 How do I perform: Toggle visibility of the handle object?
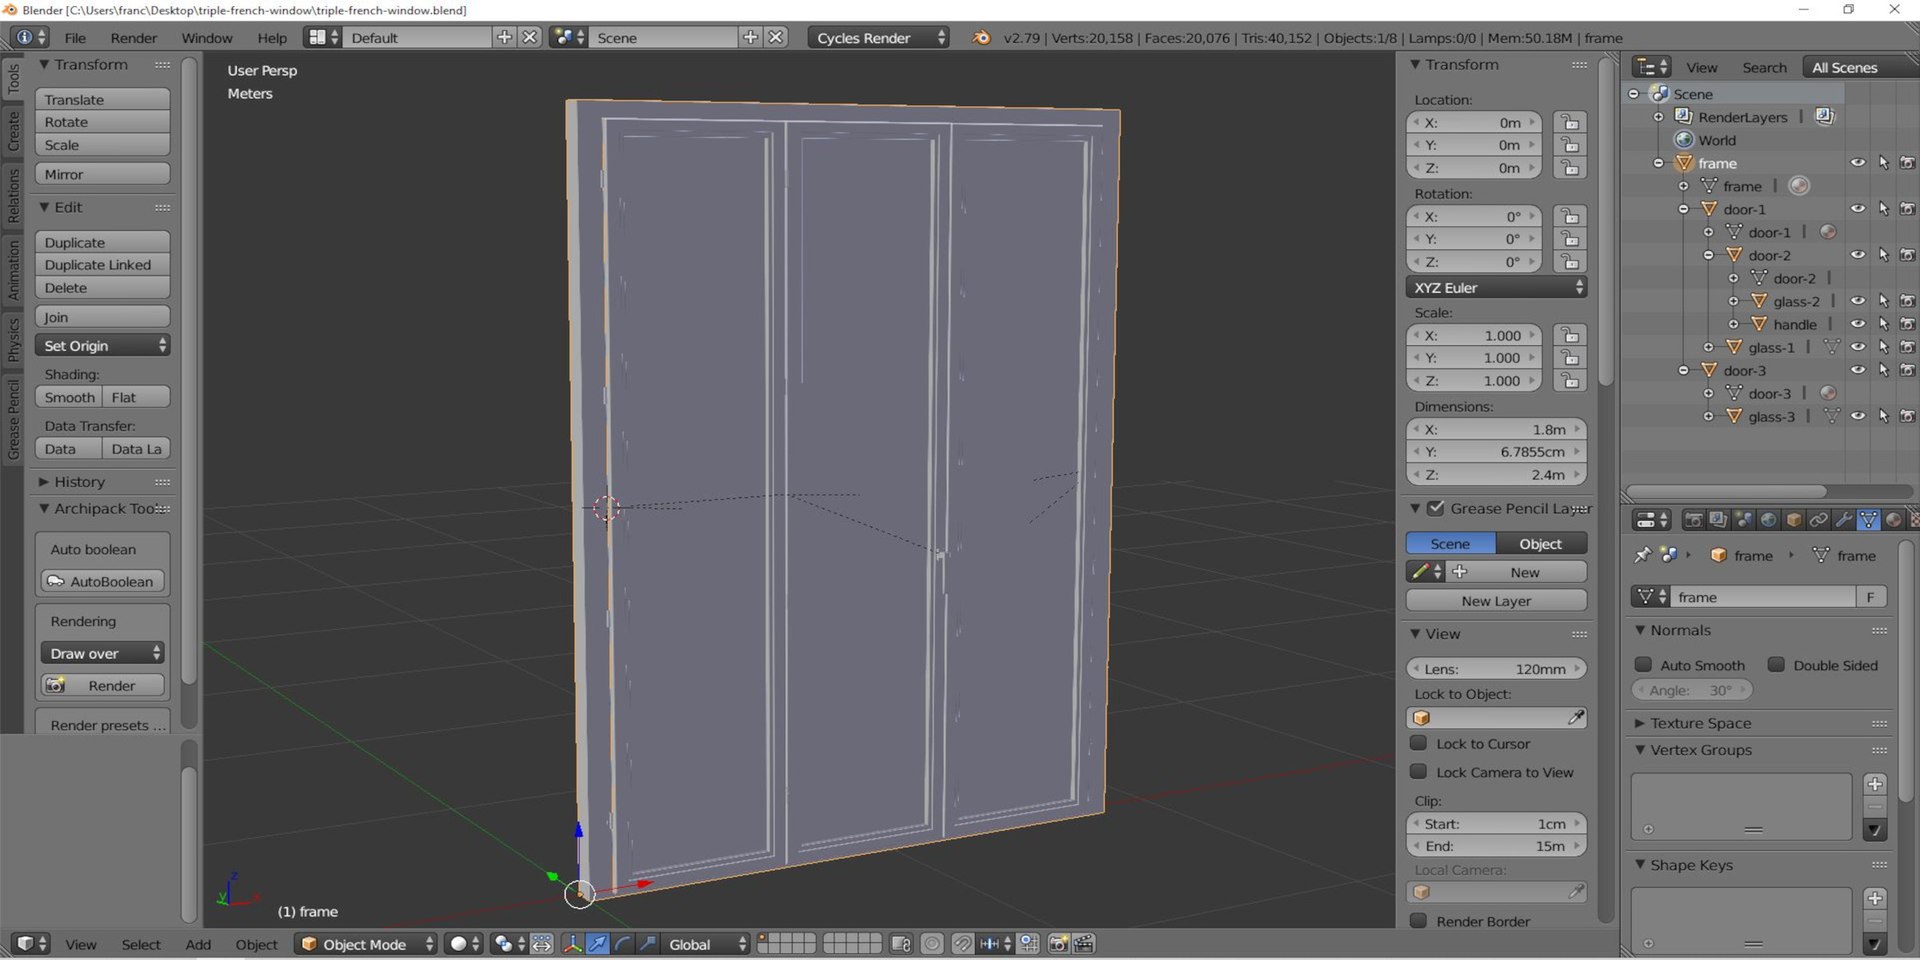(1857, 324)
